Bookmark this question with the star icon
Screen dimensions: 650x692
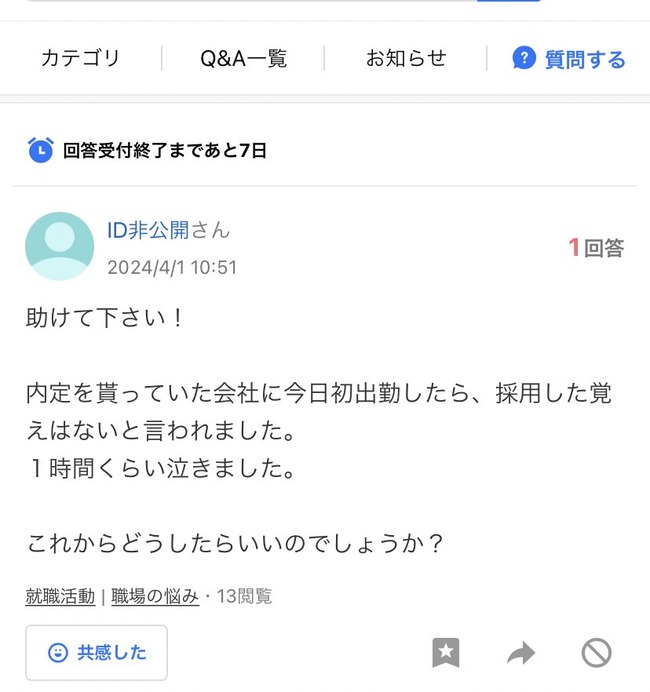point(446,653)
